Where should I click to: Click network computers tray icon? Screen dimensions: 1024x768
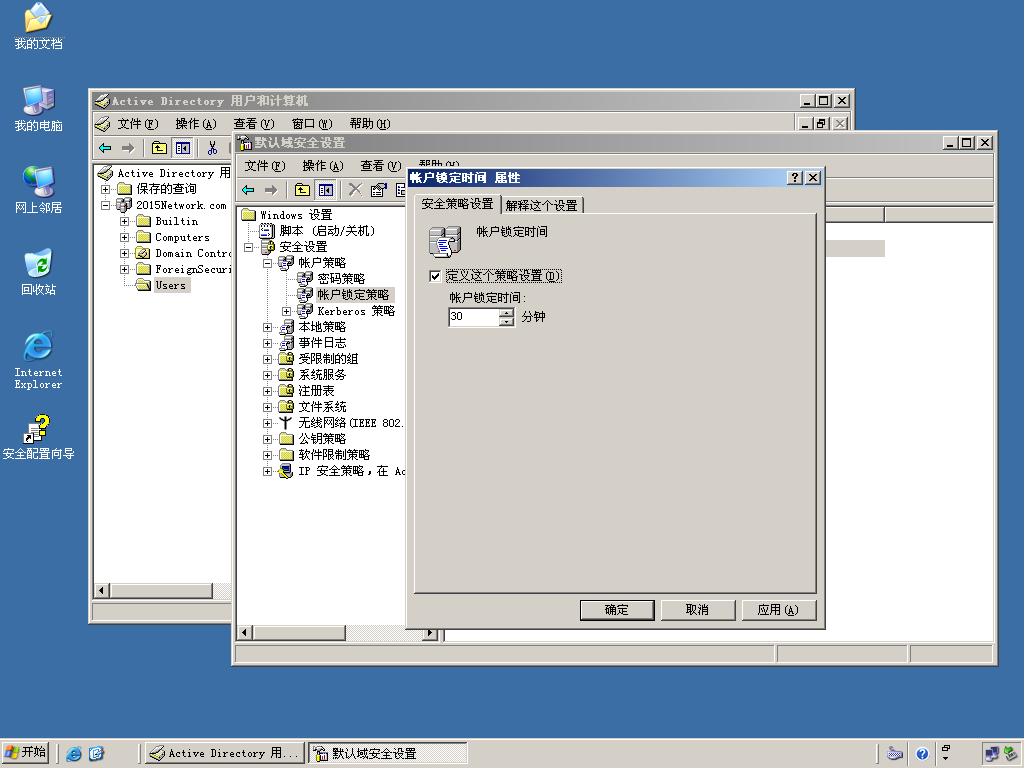pyautogui.click(x=992, y=754)
